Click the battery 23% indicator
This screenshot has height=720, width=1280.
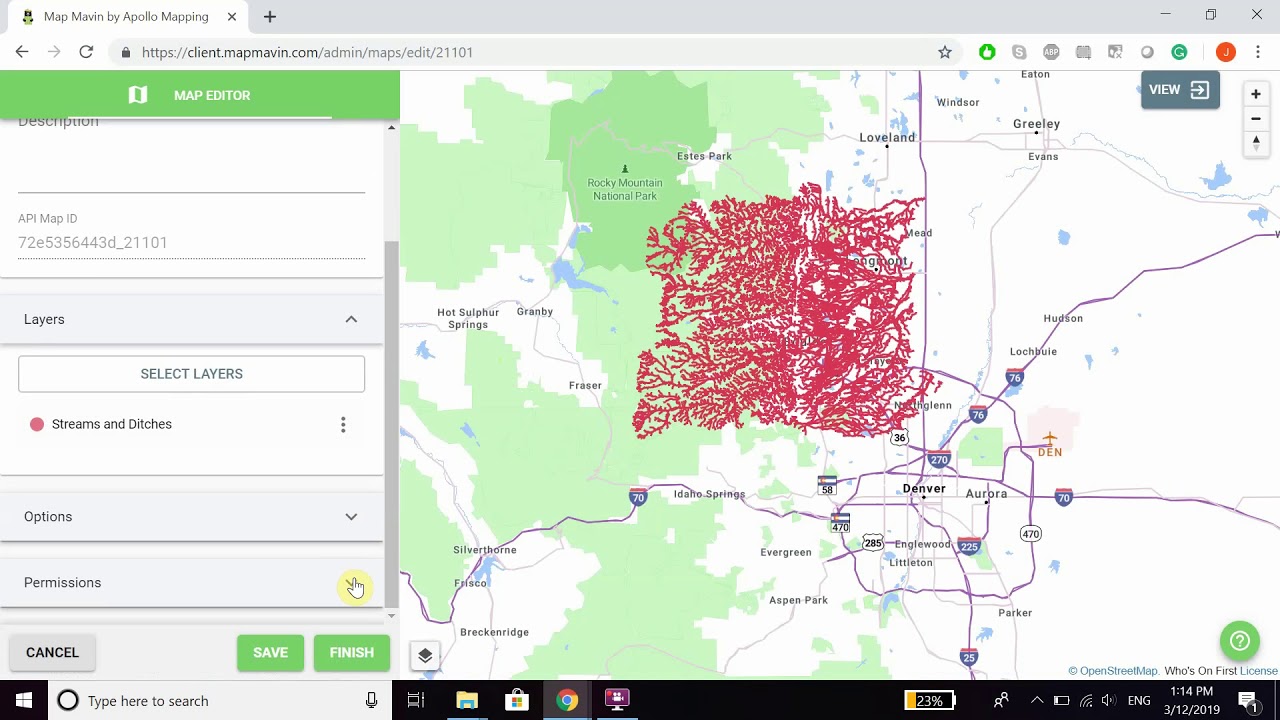coord(930,700)
